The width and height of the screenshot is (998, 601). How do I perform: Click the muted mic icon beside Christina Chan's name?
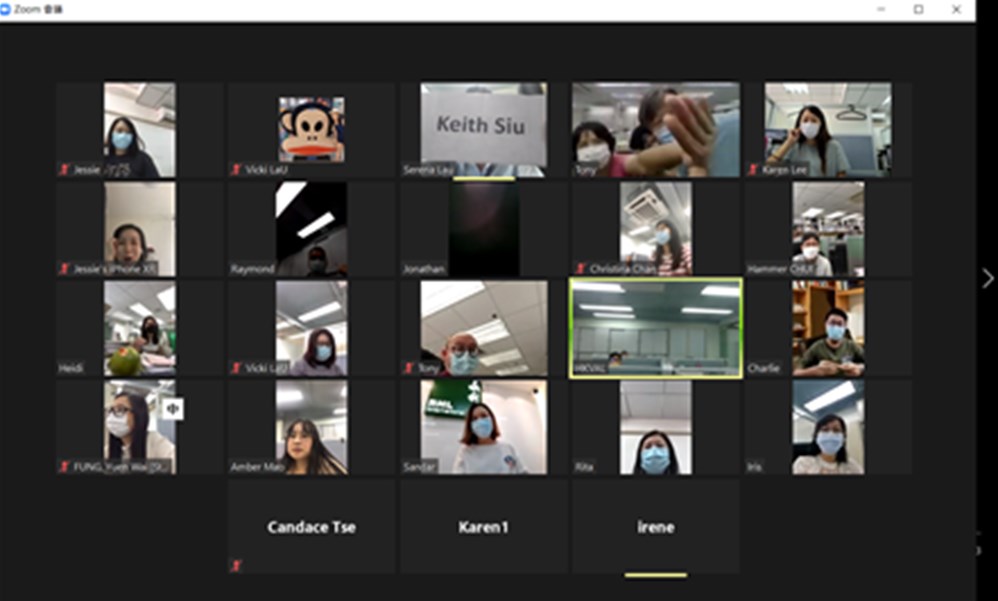tap(581, 268)
